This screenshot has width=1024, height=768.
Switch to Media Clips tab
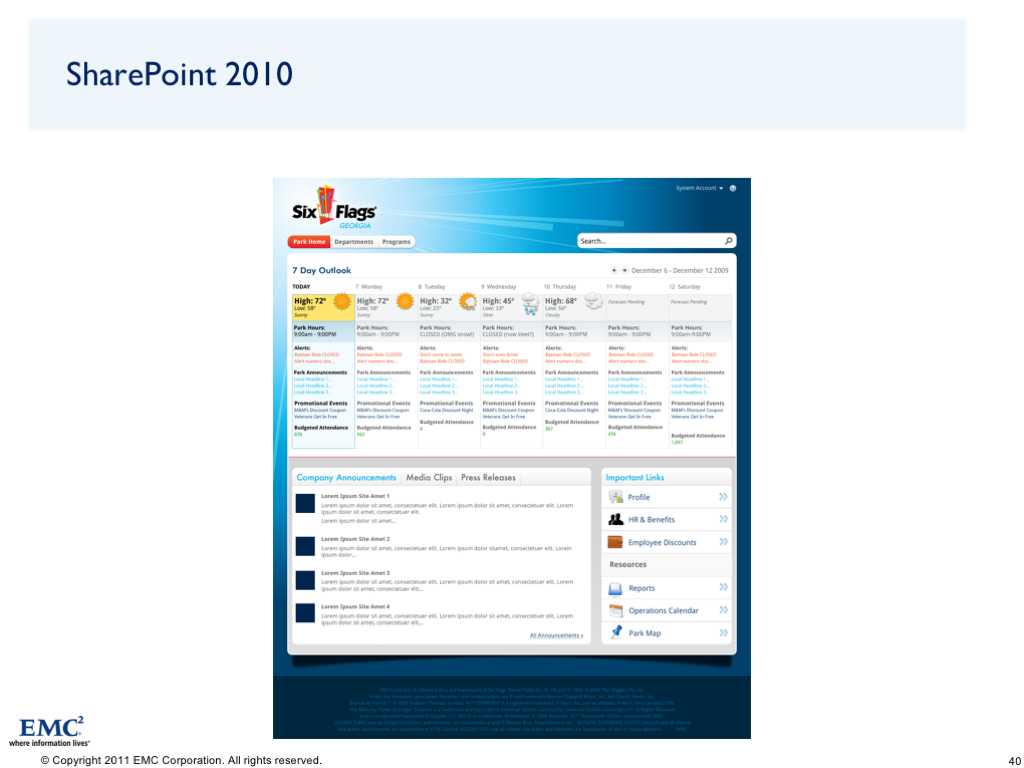429,477
